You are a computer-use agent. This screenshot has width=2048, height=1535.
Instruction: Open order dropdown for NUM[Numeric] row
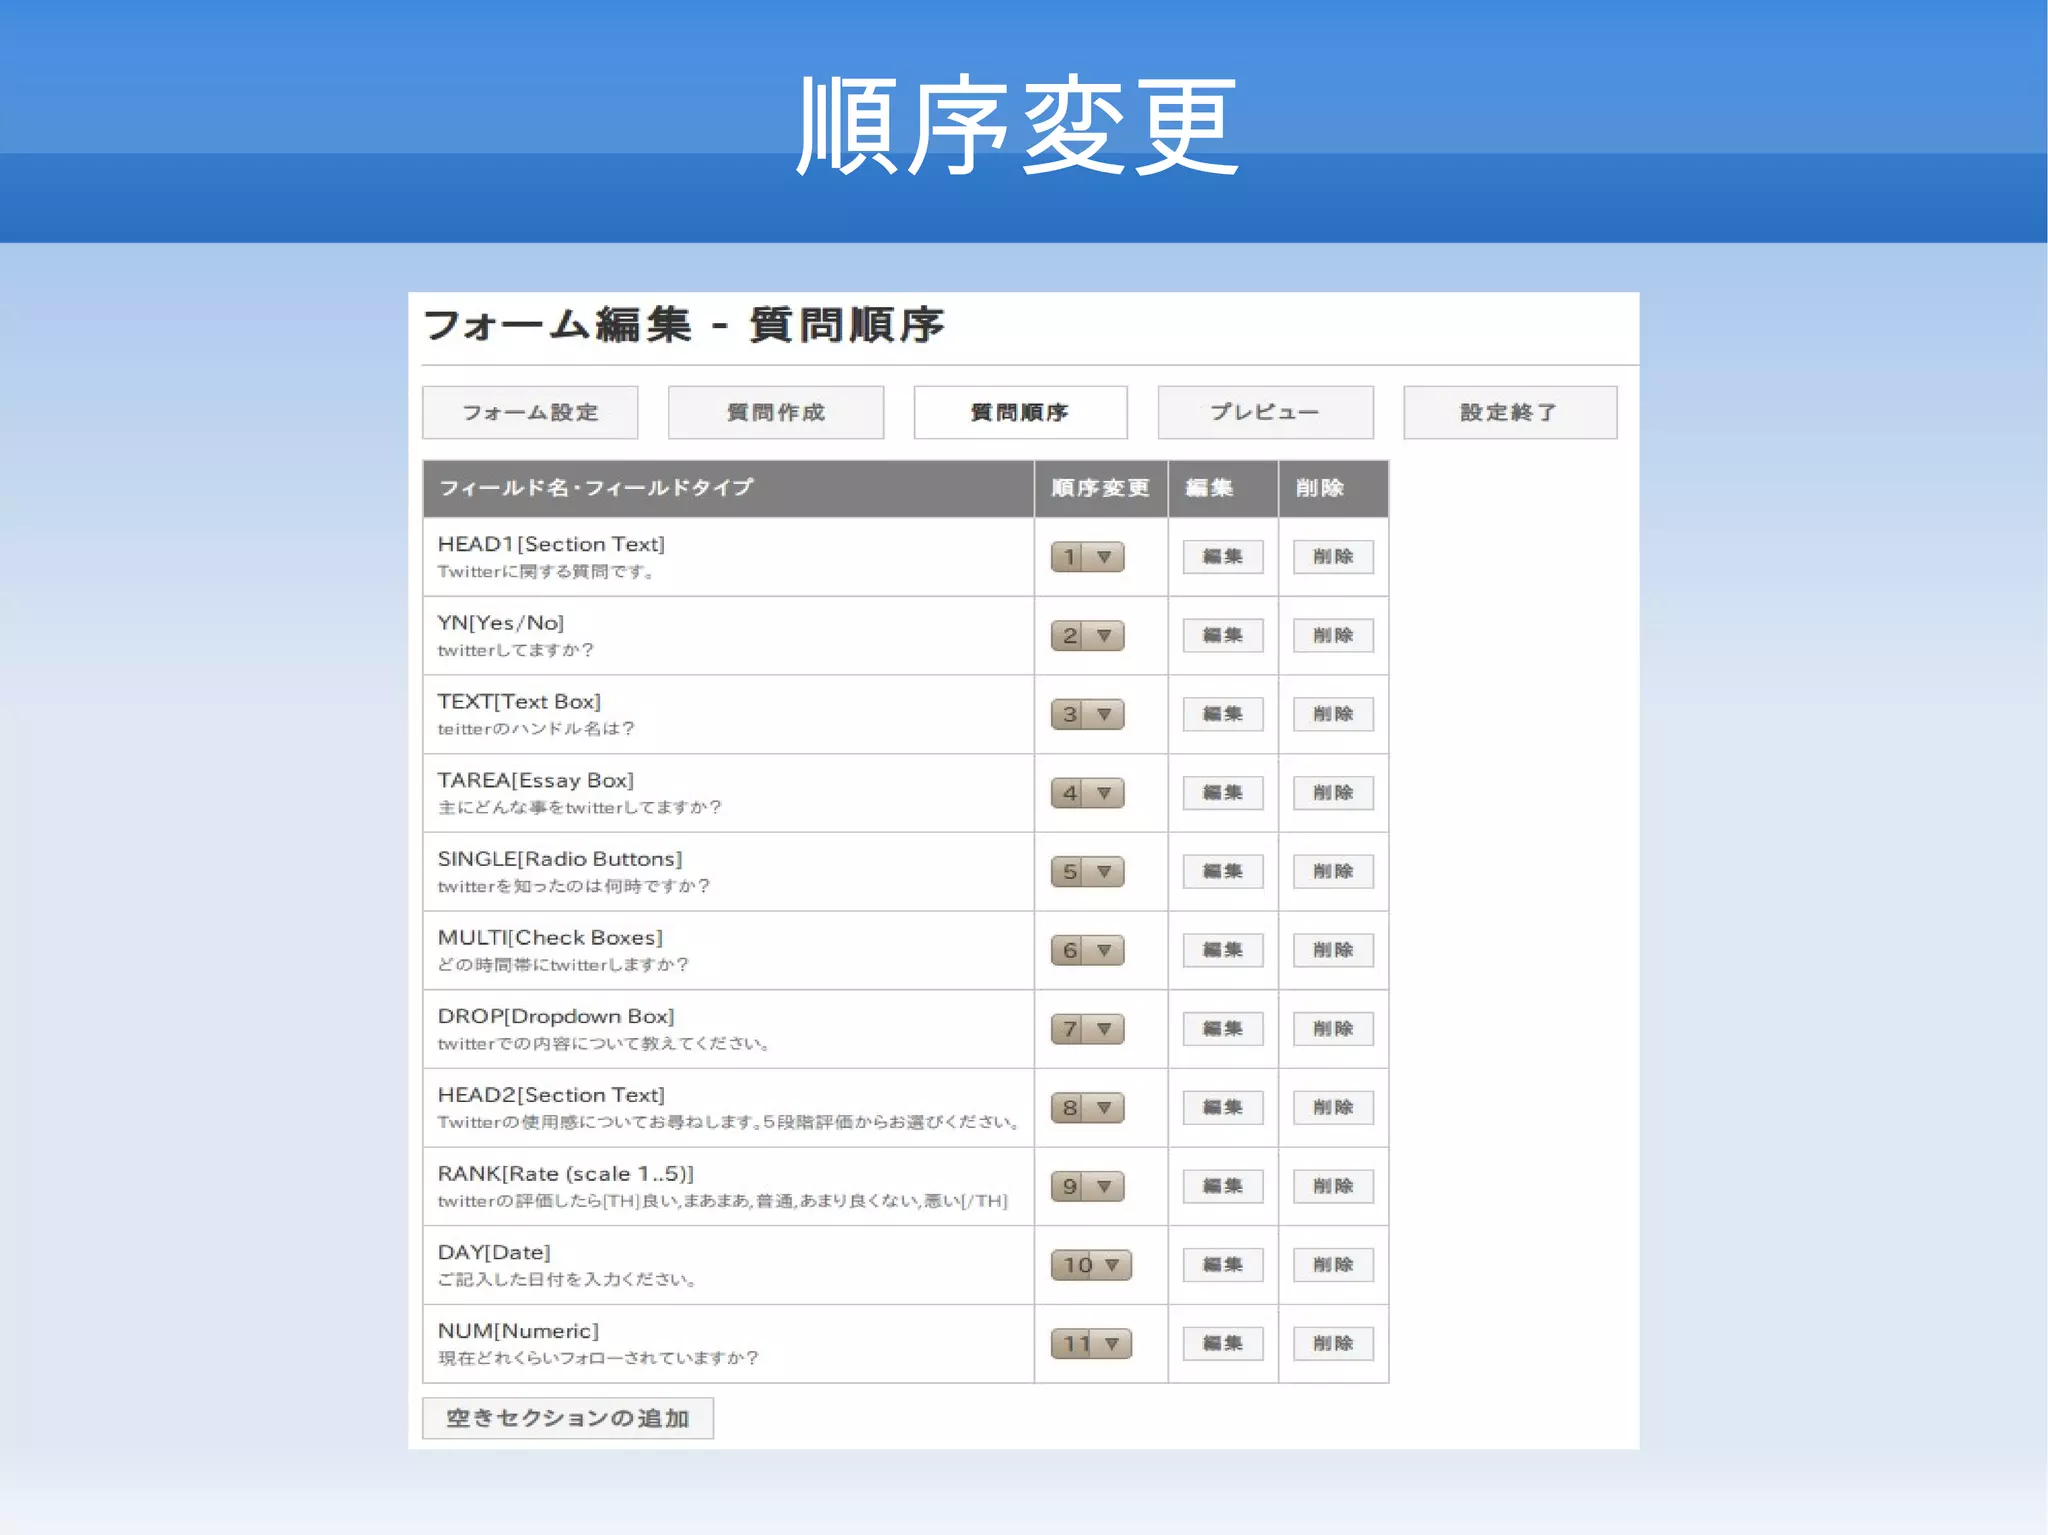pyautogui.click(x=1091, y=1344)
